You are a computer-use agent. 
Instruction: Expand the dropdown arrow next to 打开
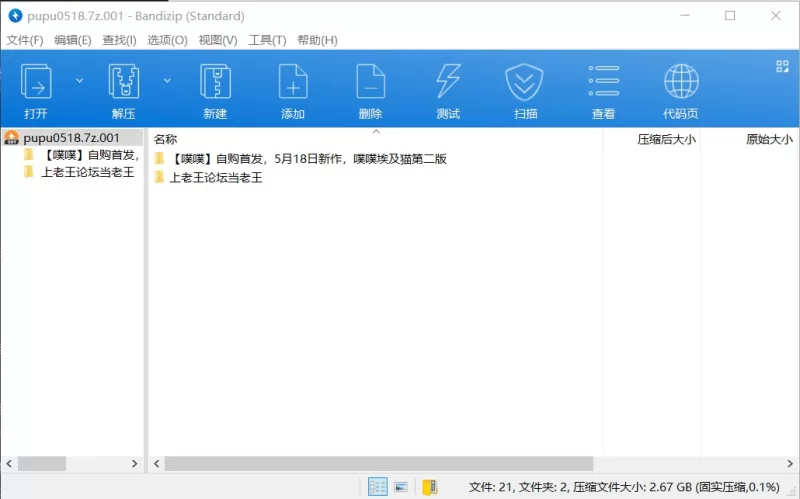point(80,80)
